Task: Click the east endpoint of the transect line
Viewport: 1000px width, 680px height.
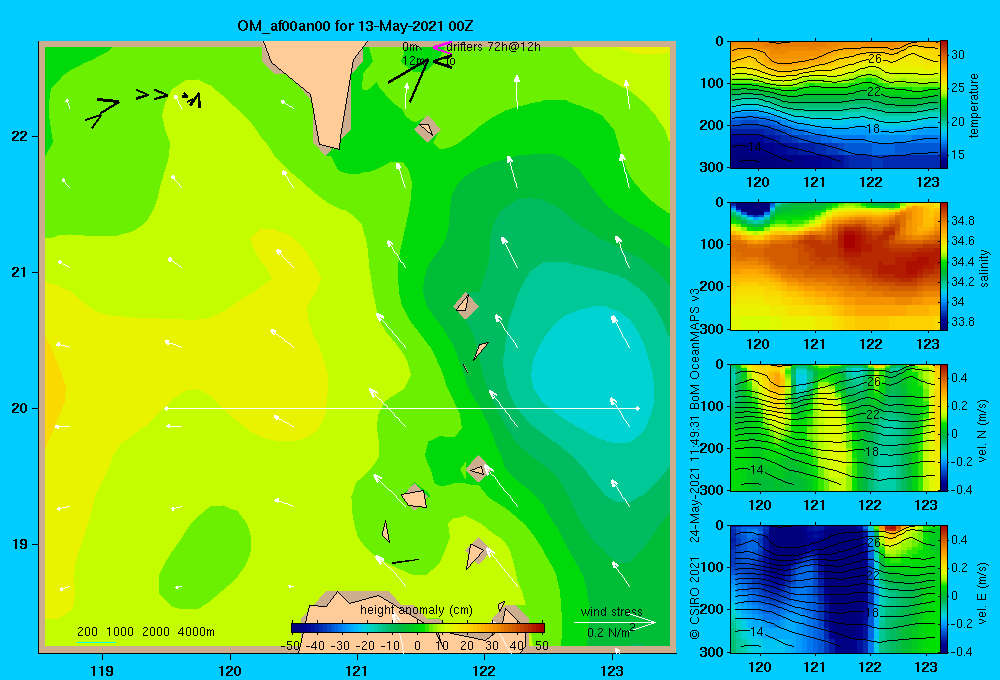Action: pos(638,408)
